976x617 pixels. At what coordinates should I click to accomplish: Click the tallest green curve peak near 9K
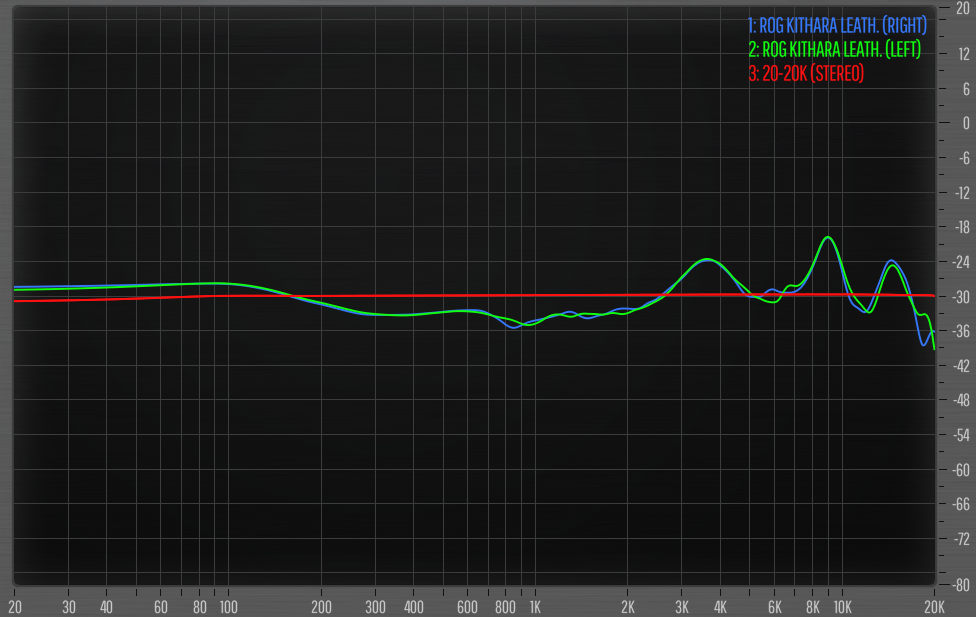pos(827,238)
